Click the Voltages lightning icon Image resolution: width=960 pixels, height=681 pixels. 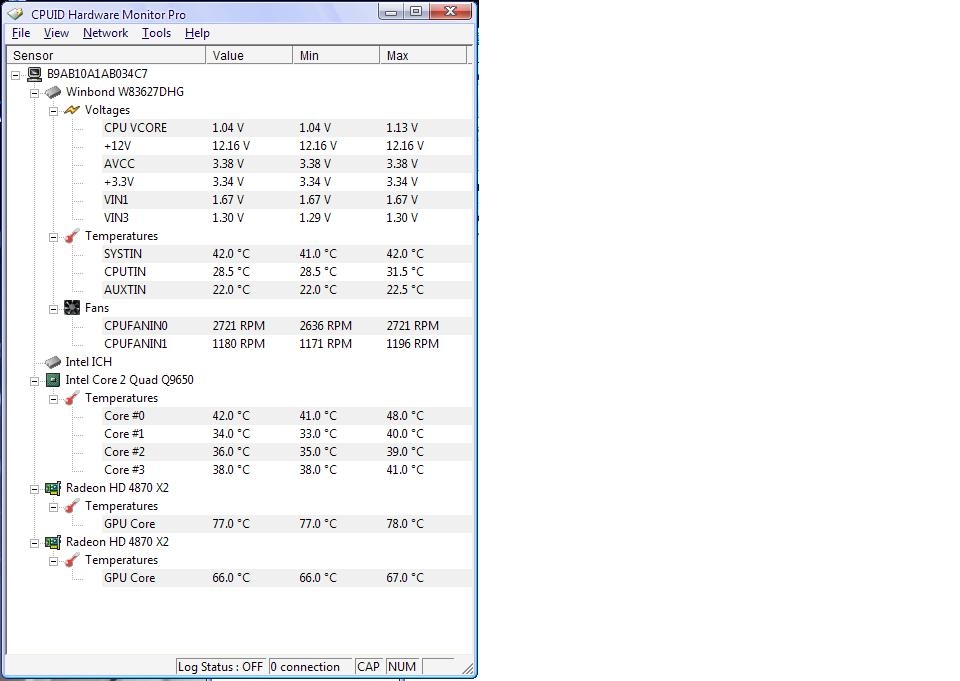coord(72,110)
